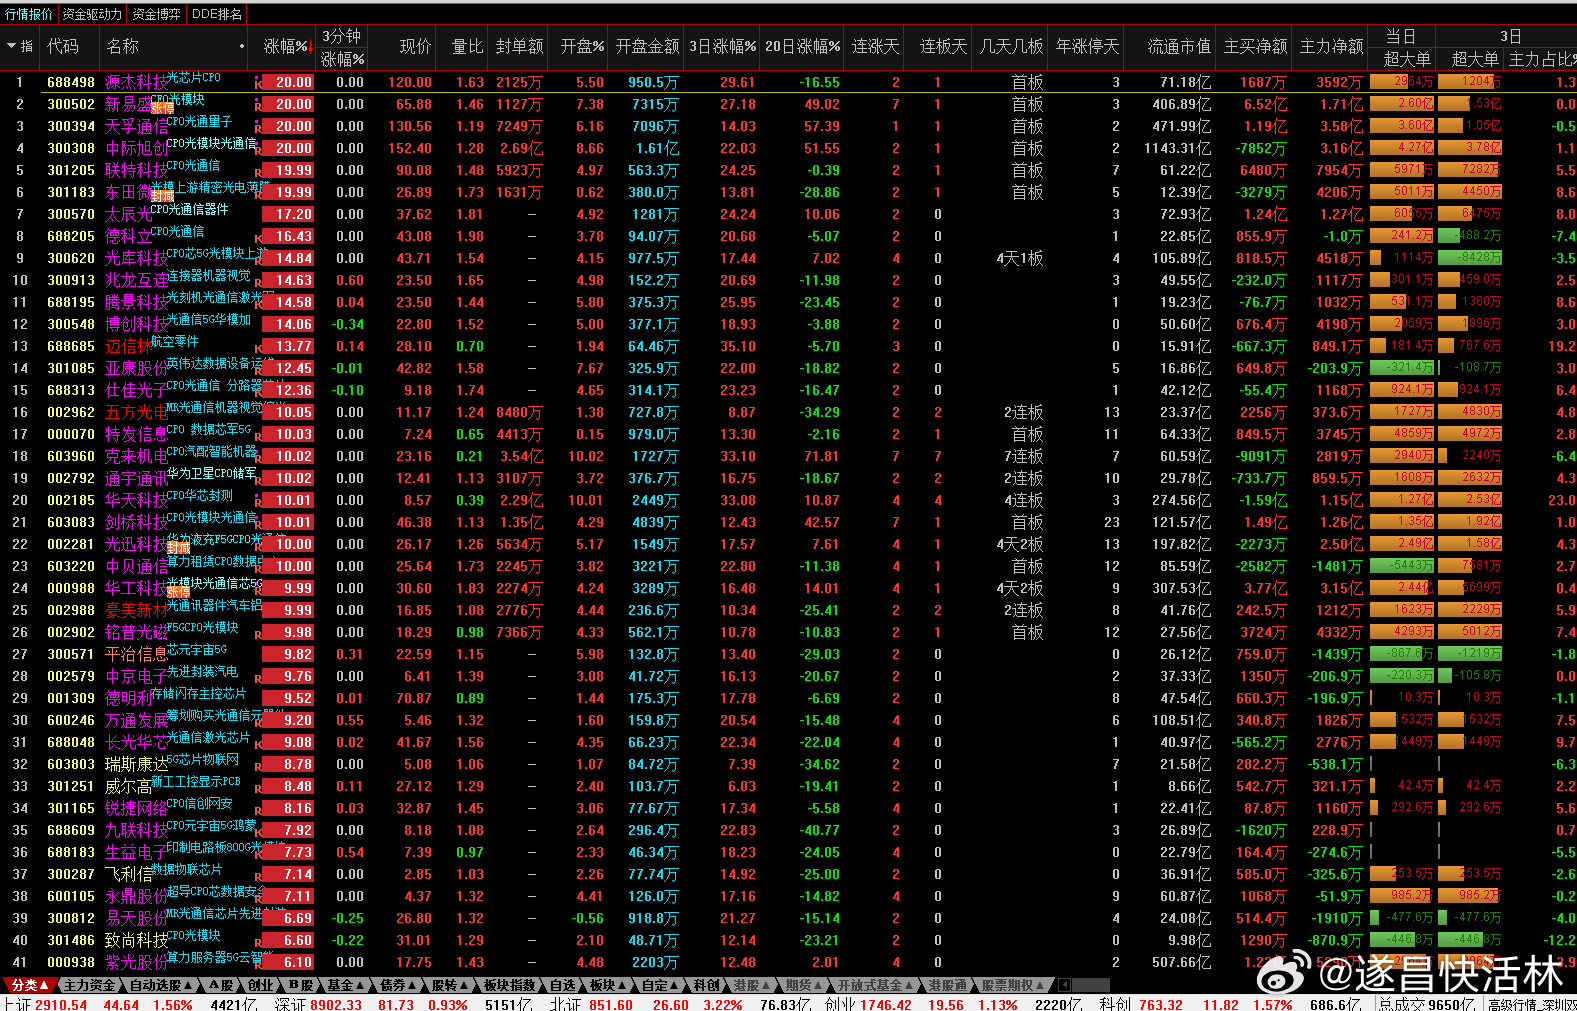Click 创业 index 1746.42 in status bar
The image size is (1577, 1011).
pos(886,1004)
